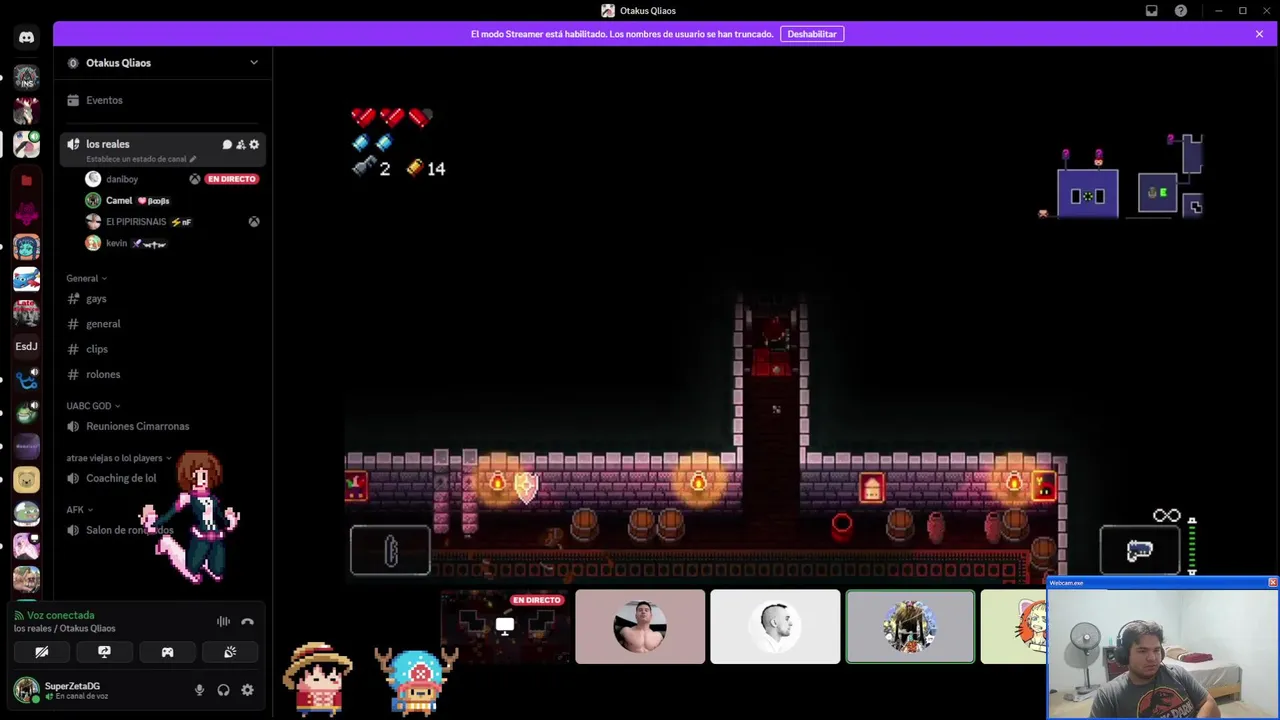1280x720 pixels.
Task: Click Deshabilitar to disable Streamer mode
Action: pos(812,34)
